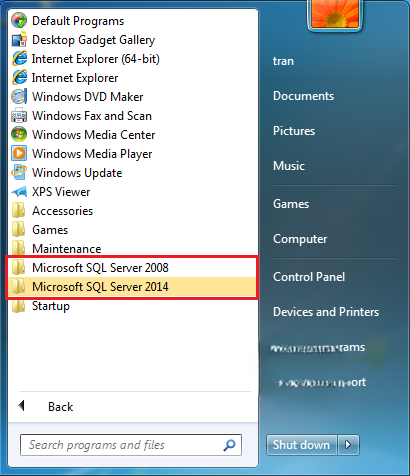Screen dimensions: 410x476
Task: Click the Windows Update icon
Action: [19, 173]
